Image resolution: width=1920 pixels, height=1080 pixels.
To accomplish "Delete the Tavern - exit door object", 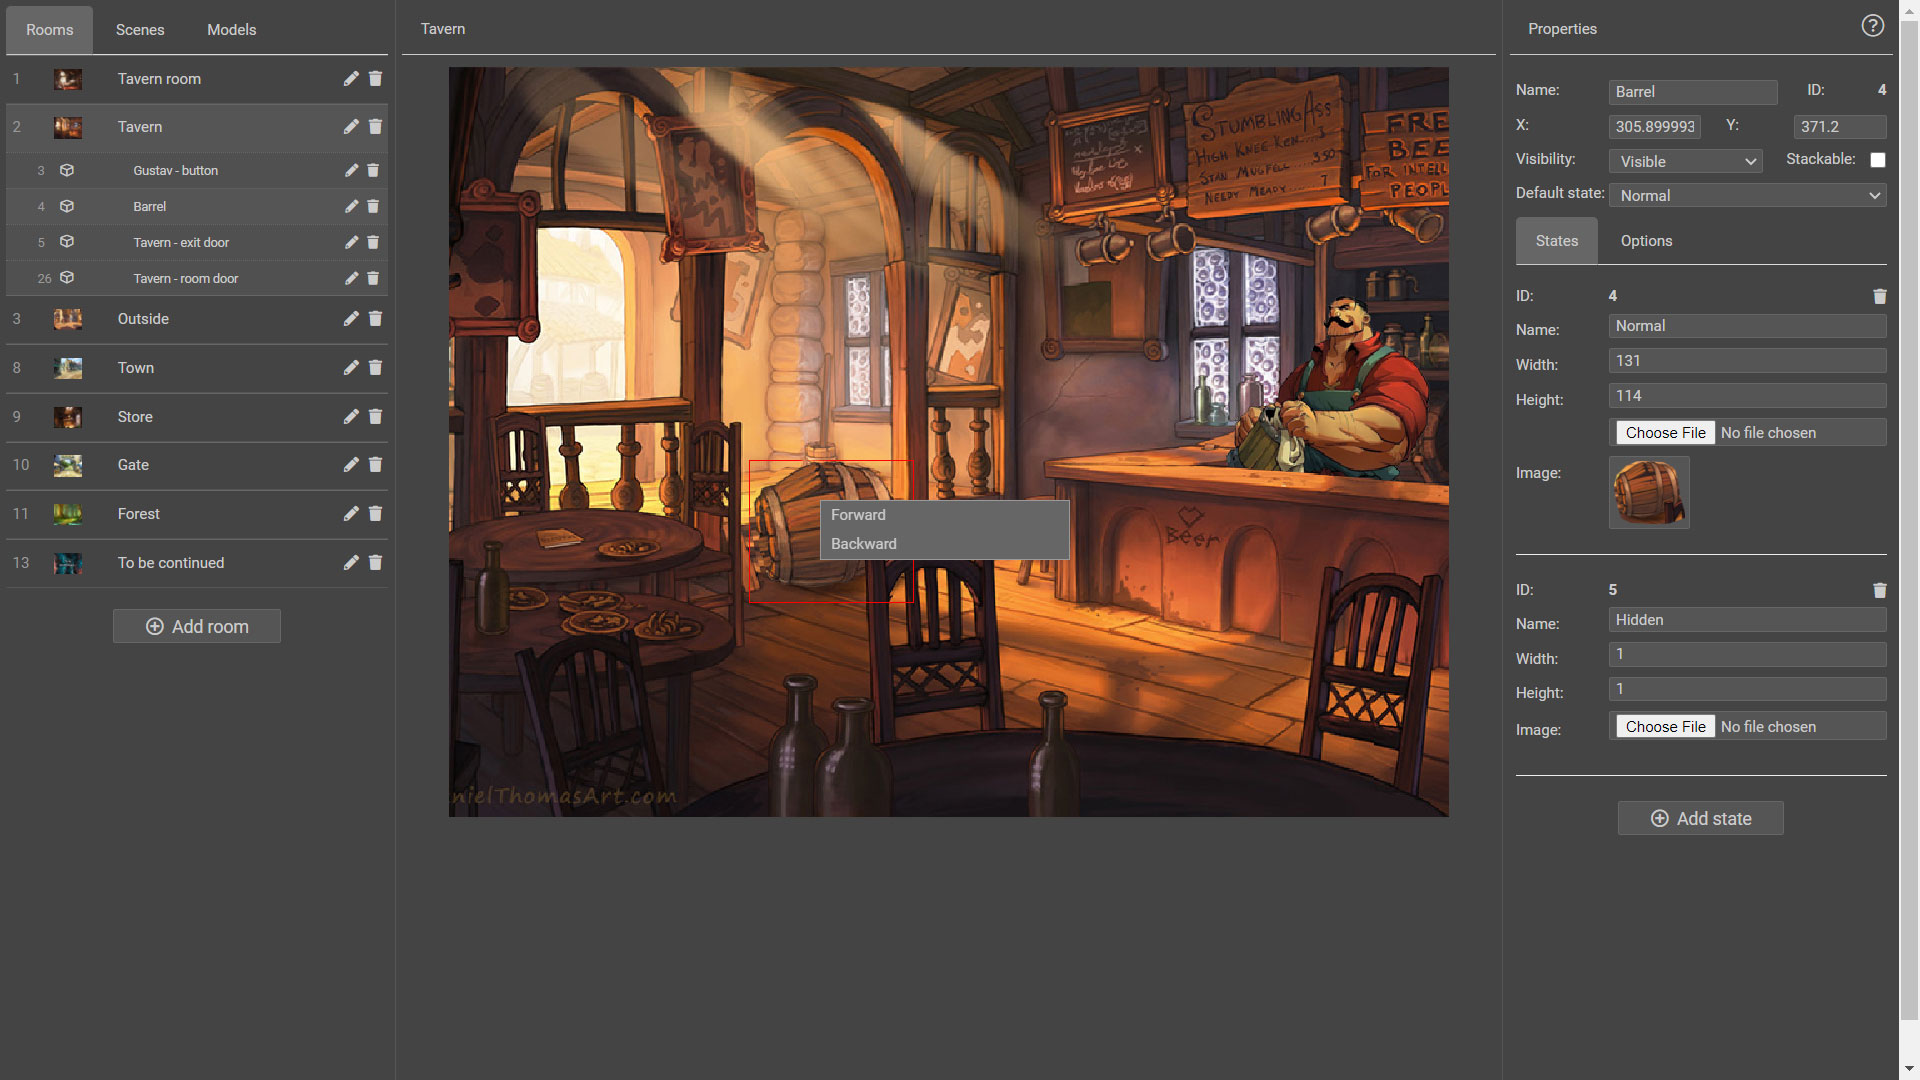I will click(x=373, y=243).
